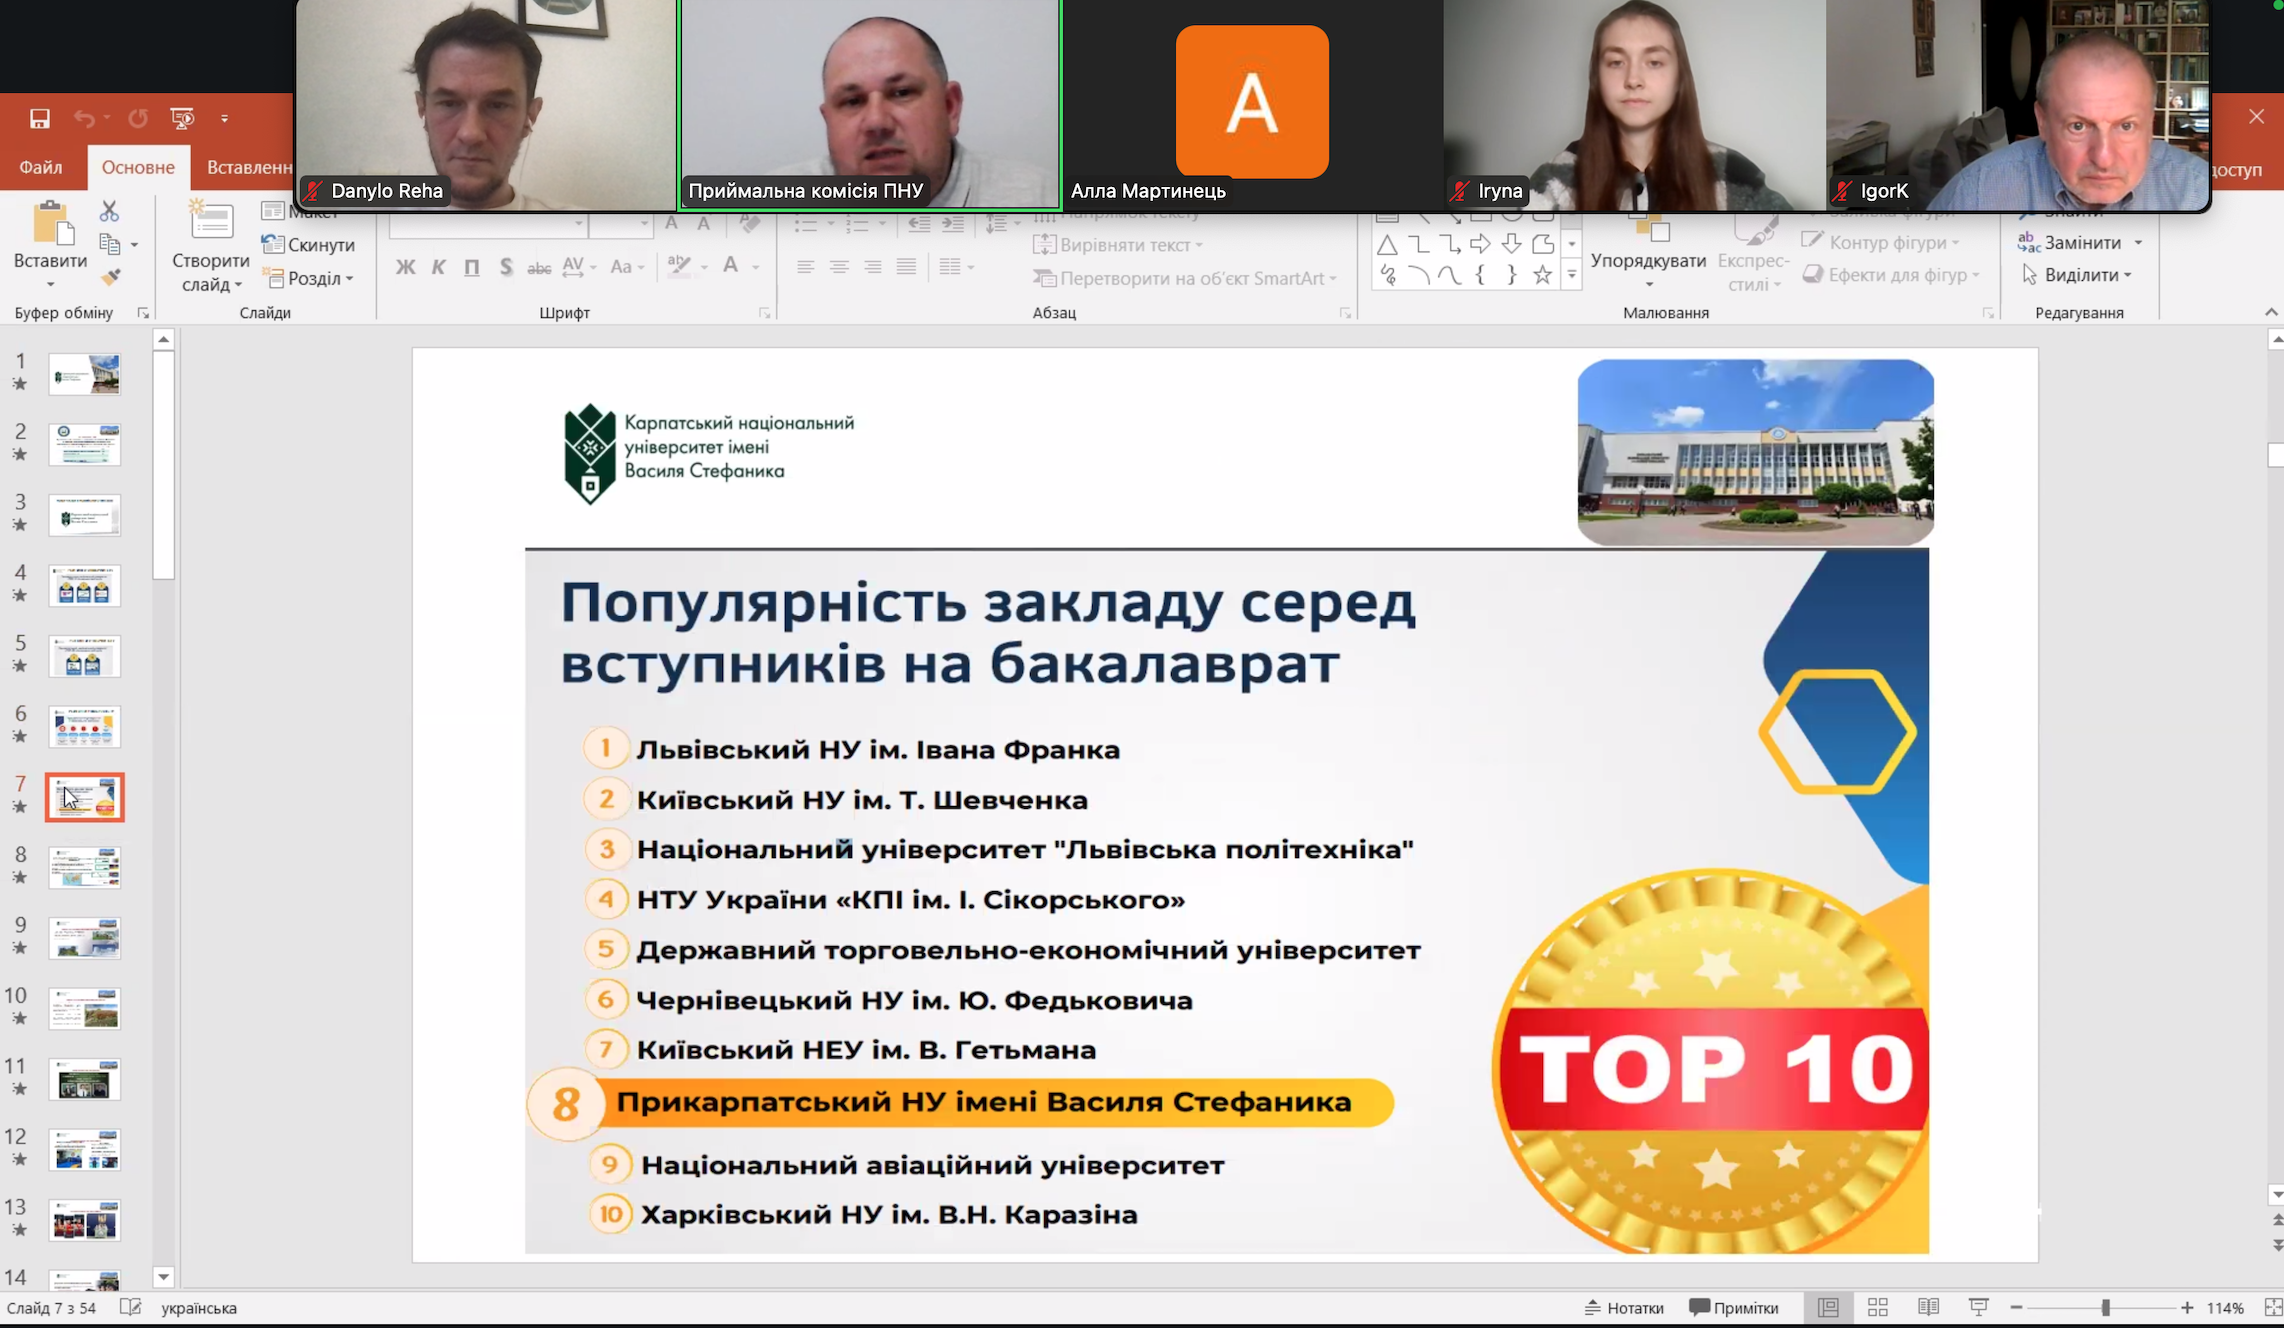Screen dimensions: 2284x1328
Task: Start Slide Show from status bar icon
Action: 1978,1307
